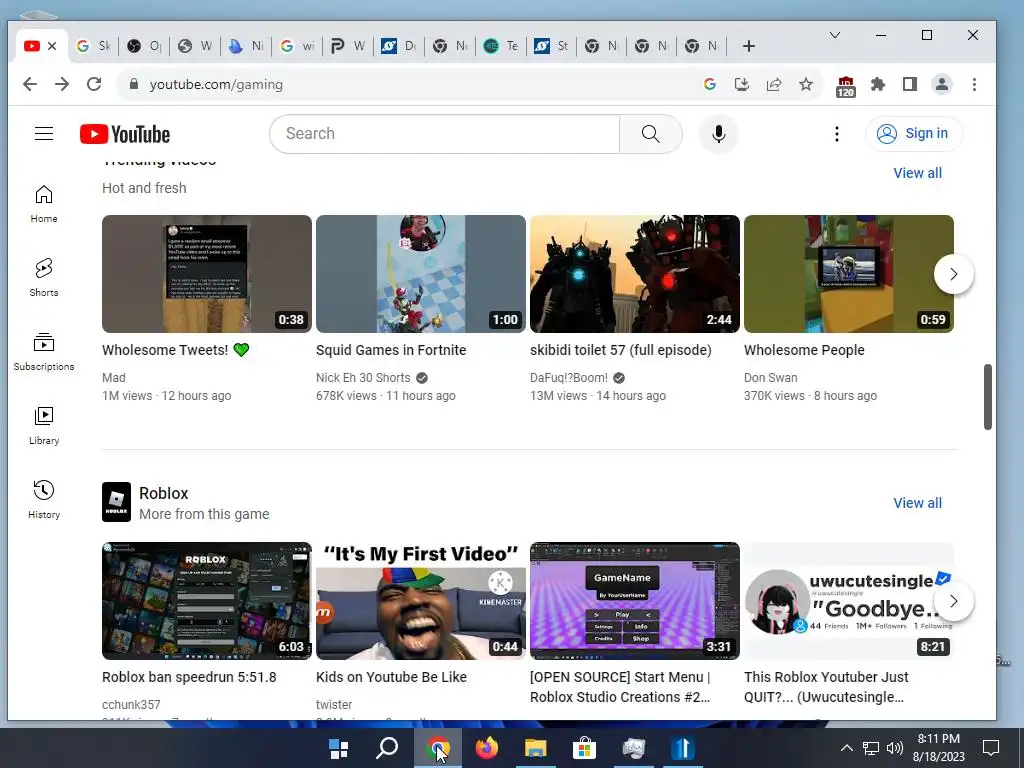Image resolution: width=1024 pixels, height=768 pixels.
Task: Open the Roblox game title link
Action: (x=163, y=493)
